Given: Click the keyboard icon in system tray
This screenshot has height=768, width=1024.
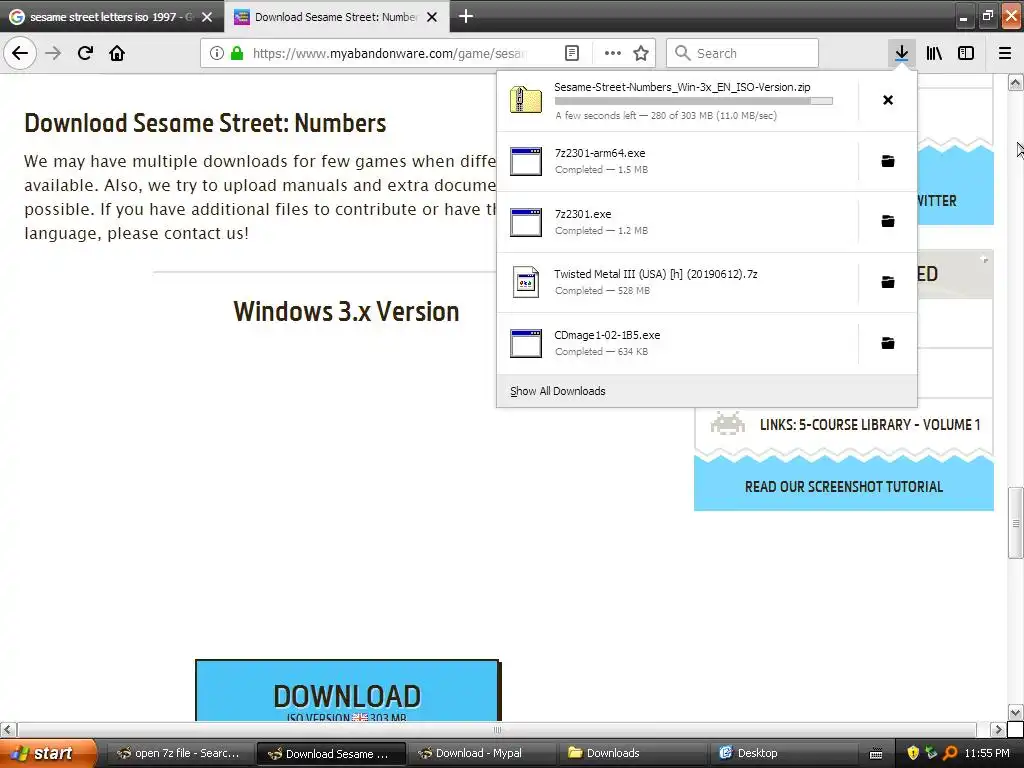Looking at the screenshot, I should [x=876, y=754].
